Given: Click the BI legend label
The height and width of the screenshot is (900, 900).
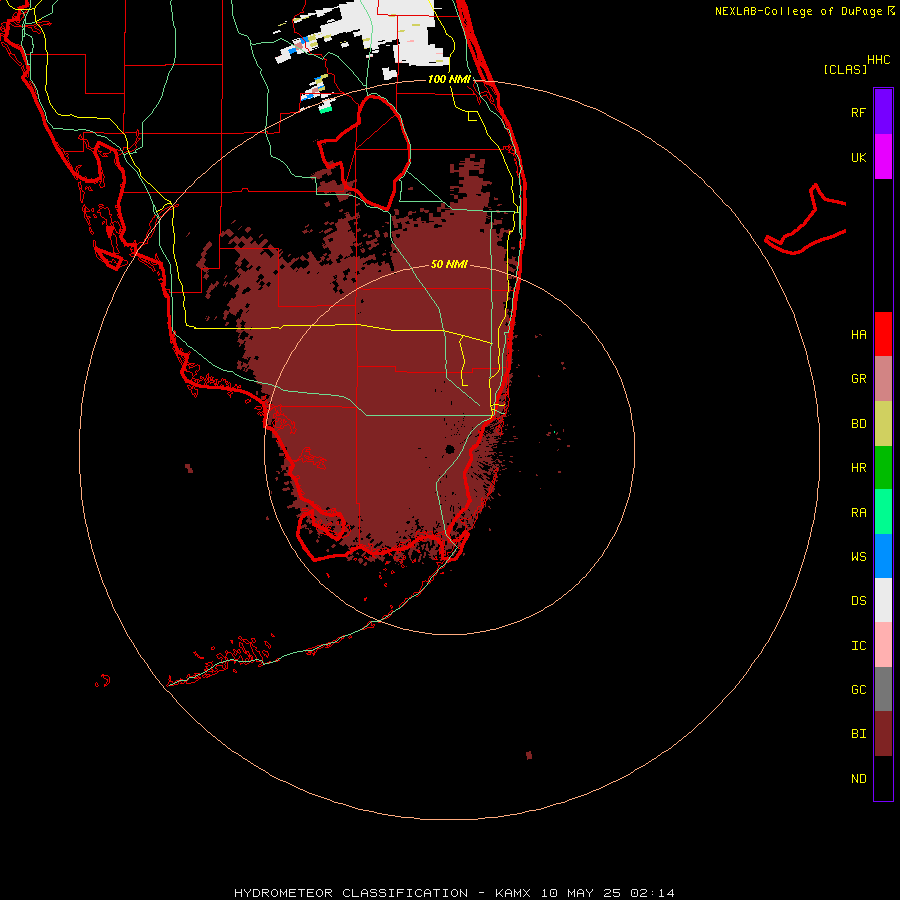Looking at the screenshot, I should [858, 734].
